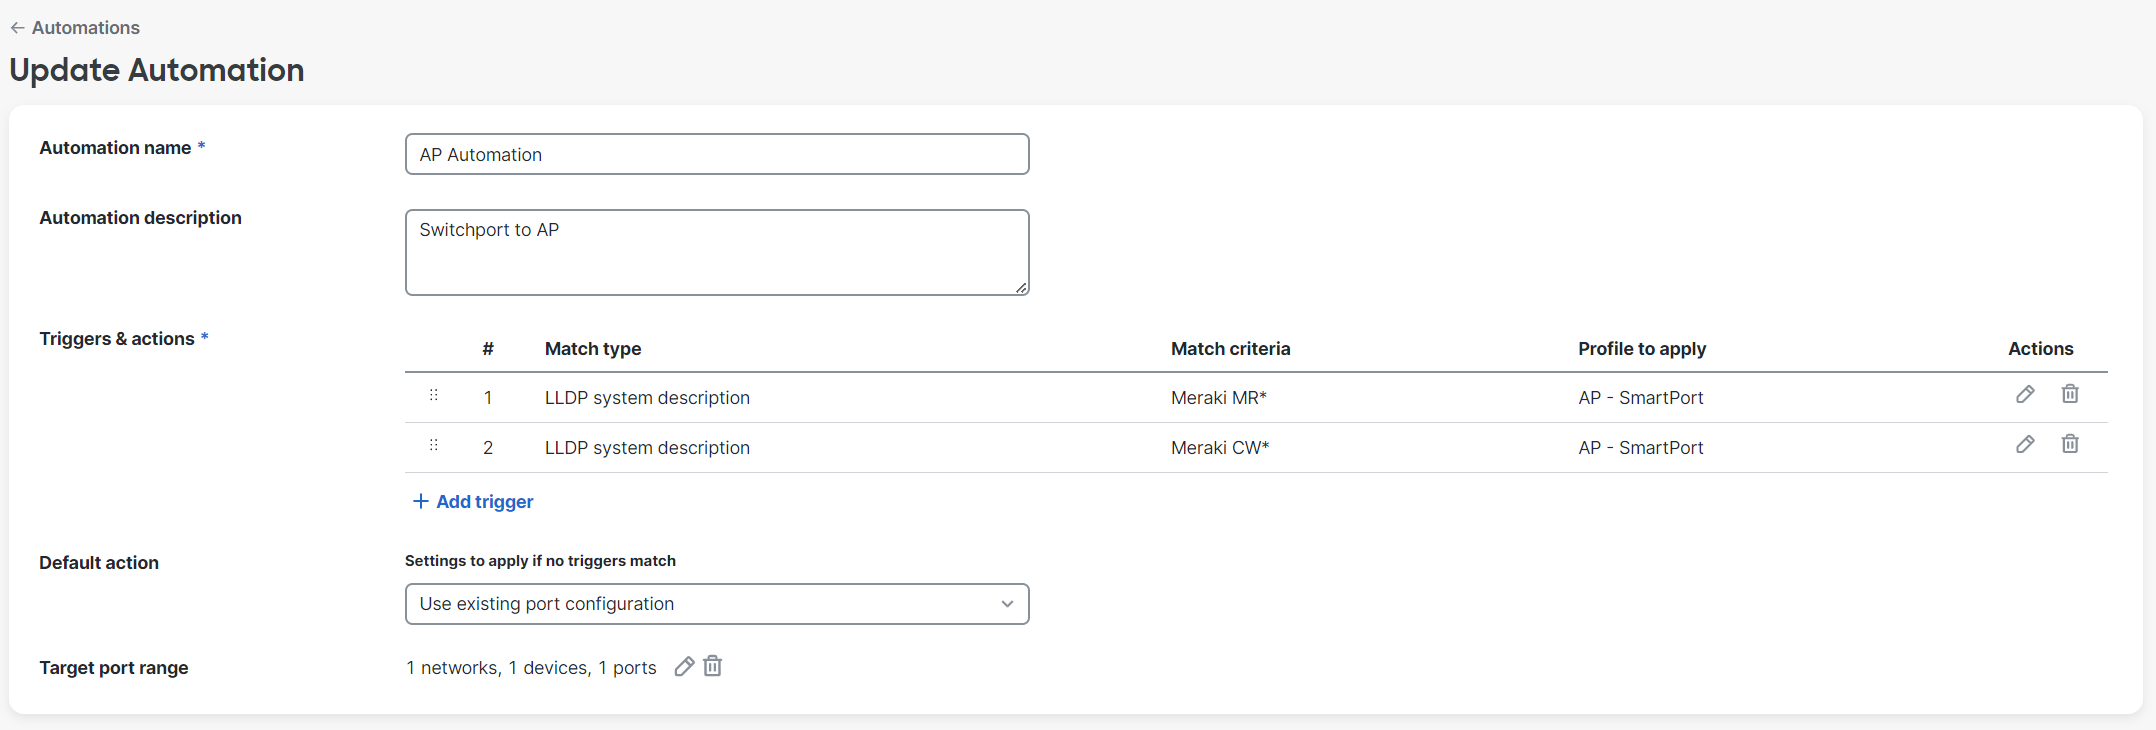Image resolution: width=2156 pixels, height=730 pixels.
Task: Click the Automation name input field
Action: [716, 155]
